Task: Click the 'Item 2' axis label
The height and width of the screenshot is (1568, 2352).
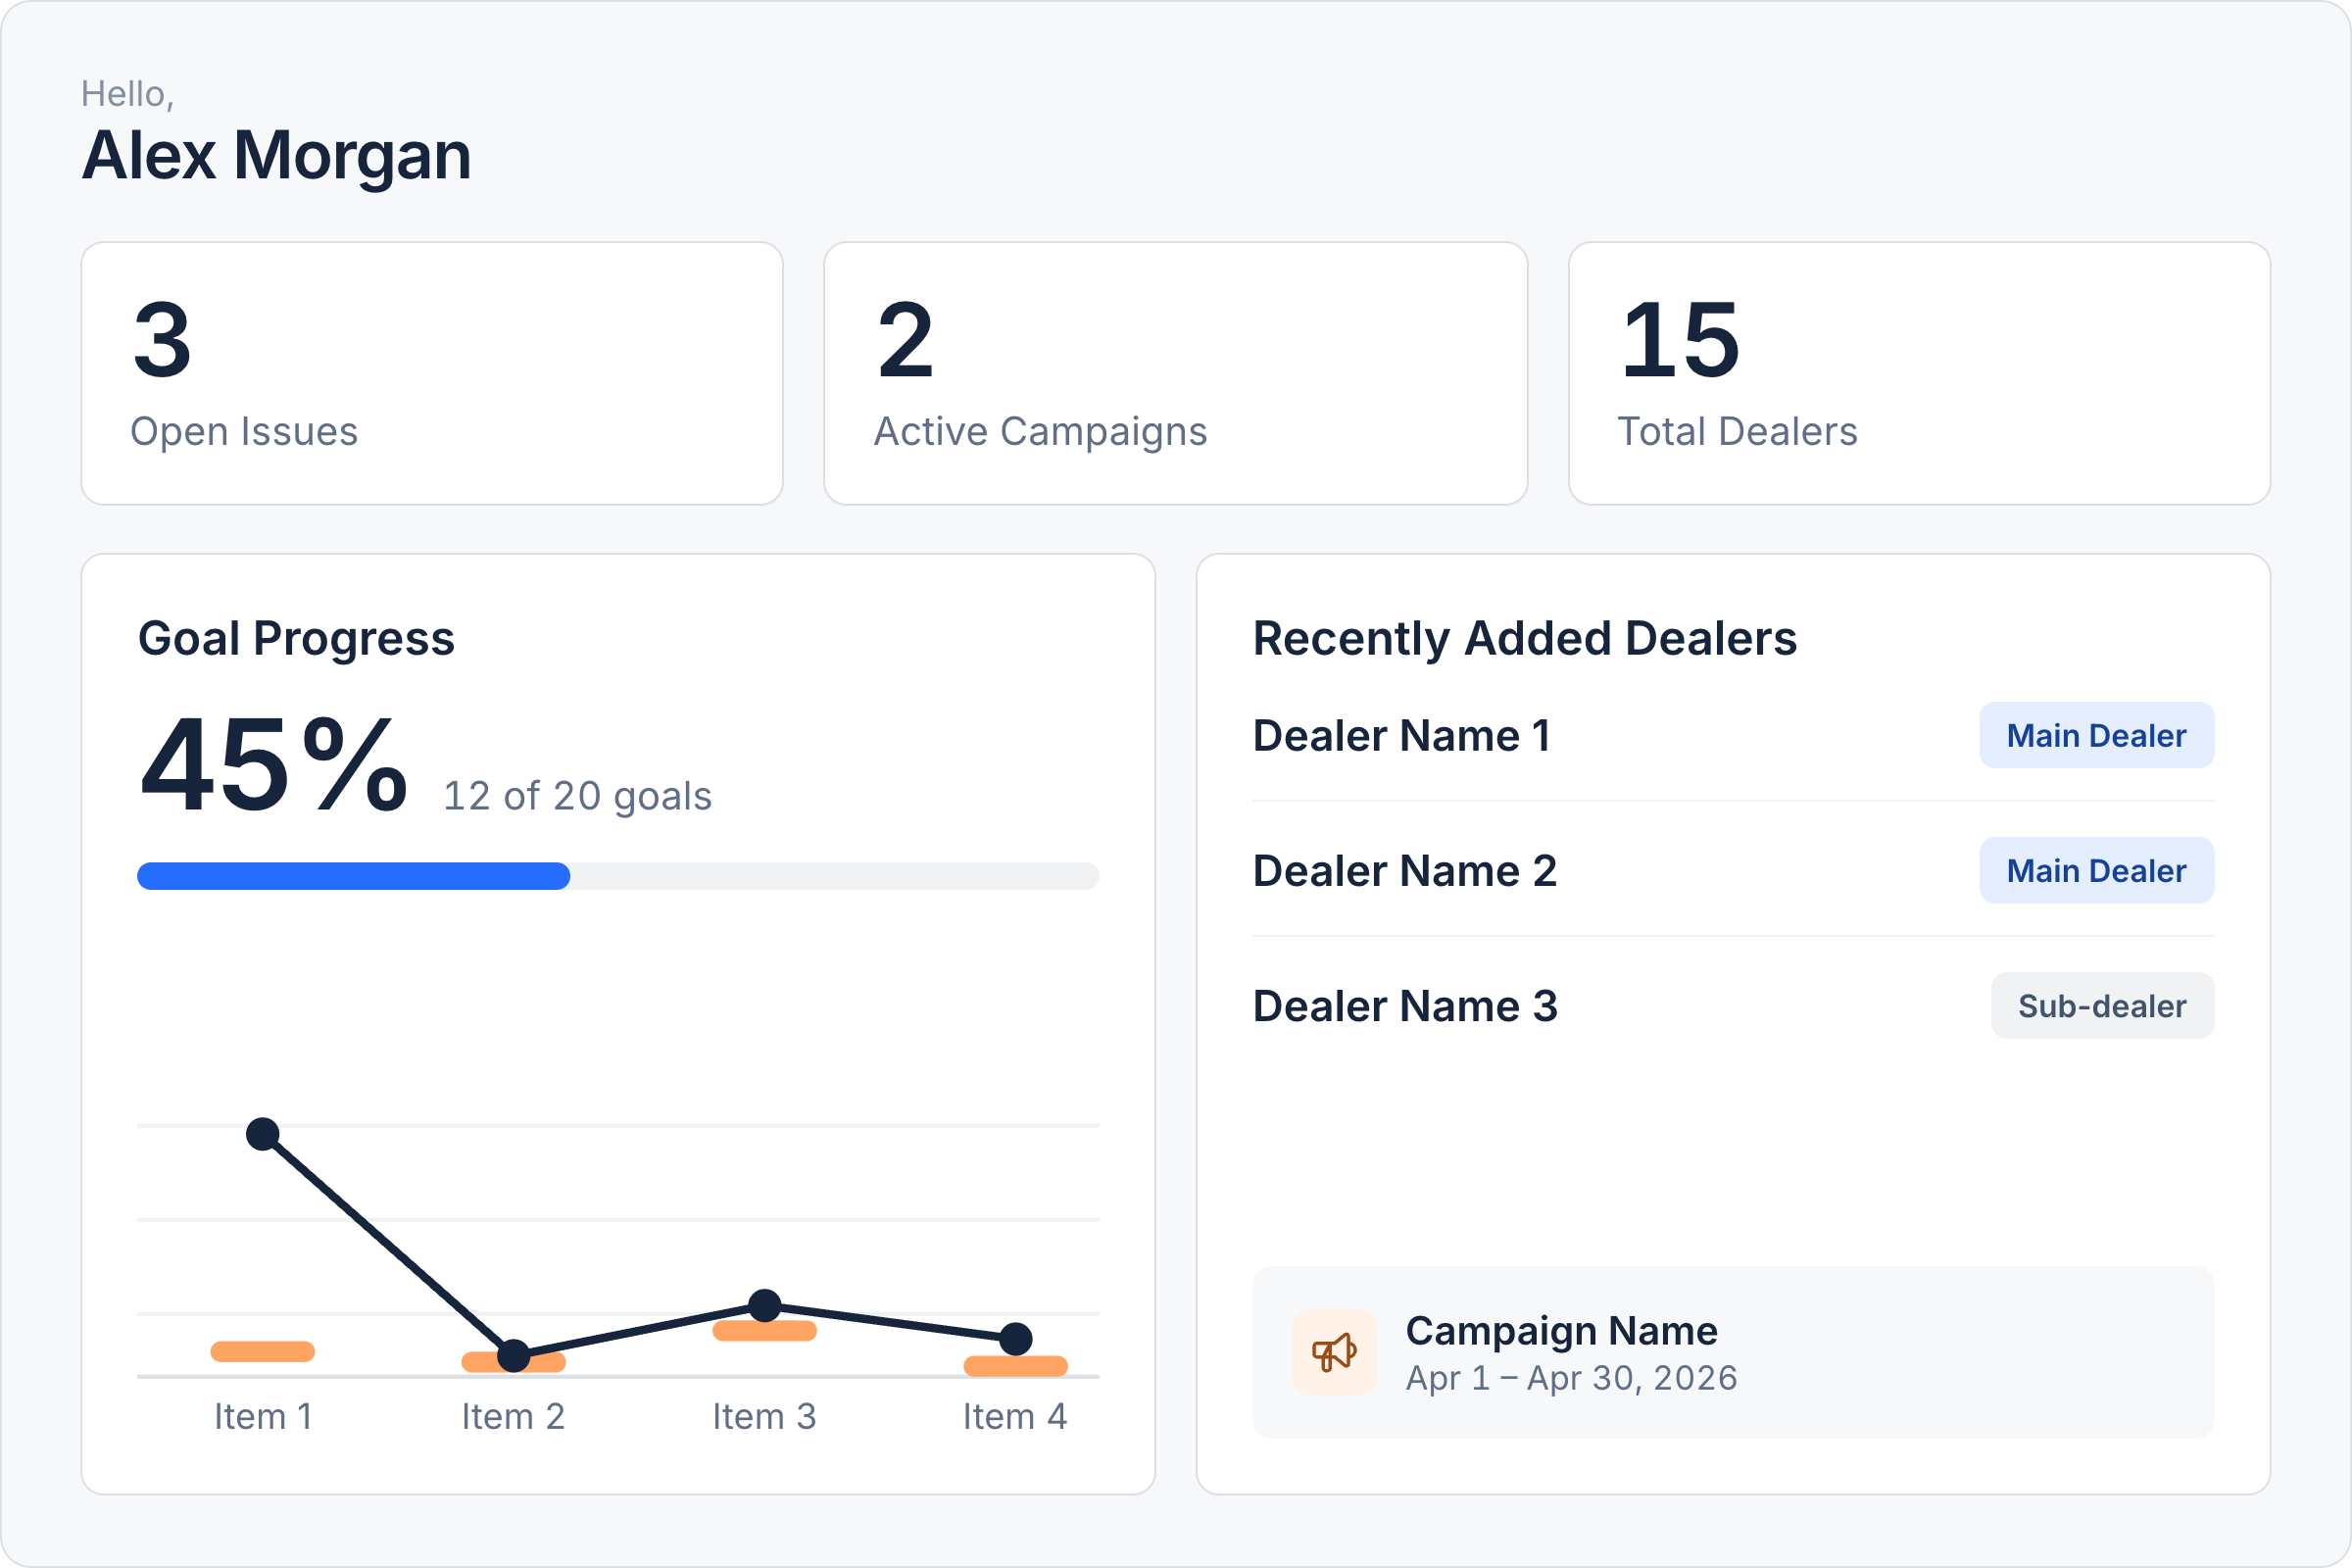Action: click(514, 1416)
